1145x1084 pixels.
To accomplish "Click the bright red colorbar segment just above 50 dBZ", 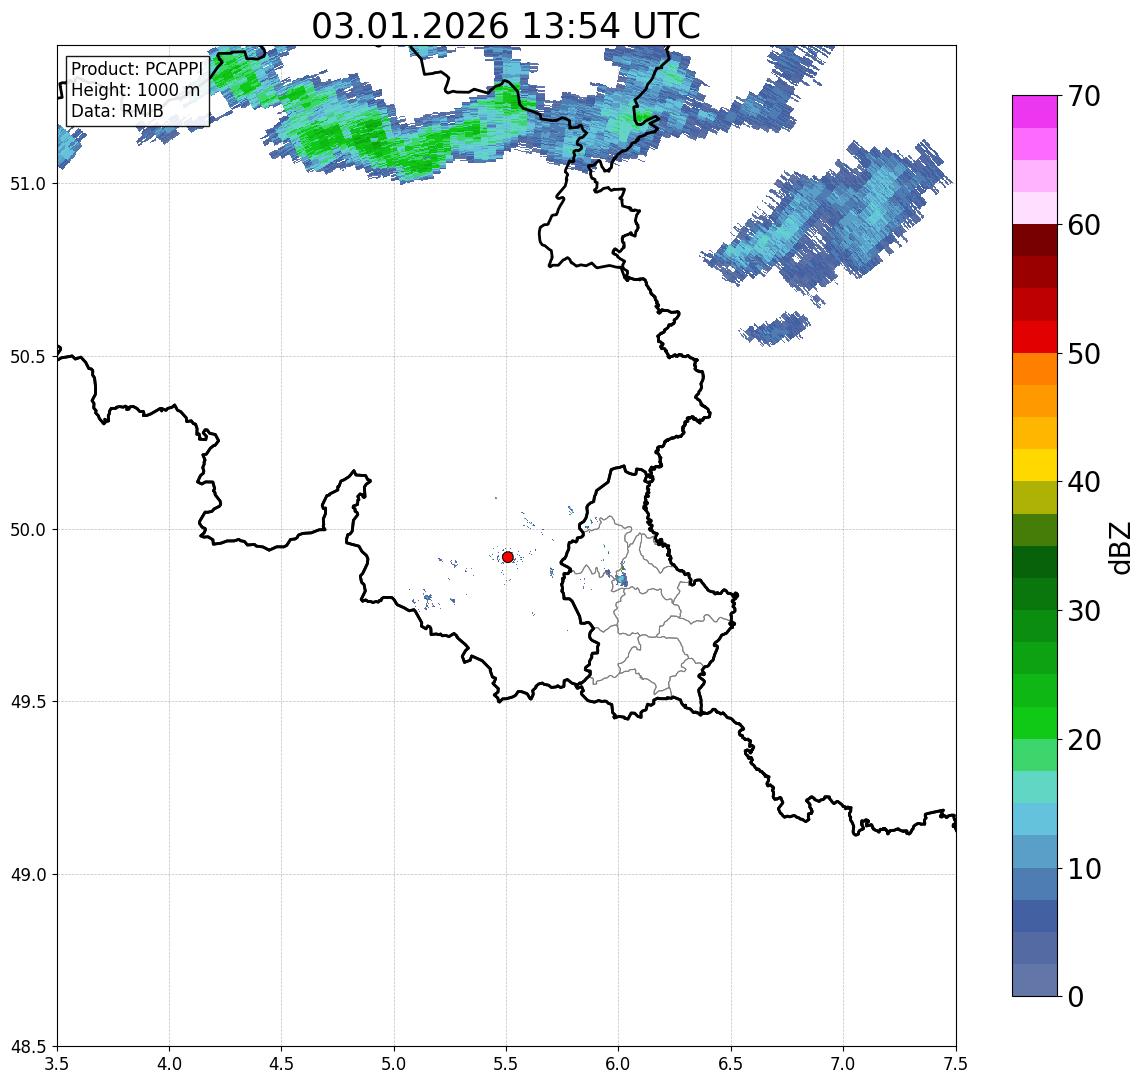I will [1035, 337].
